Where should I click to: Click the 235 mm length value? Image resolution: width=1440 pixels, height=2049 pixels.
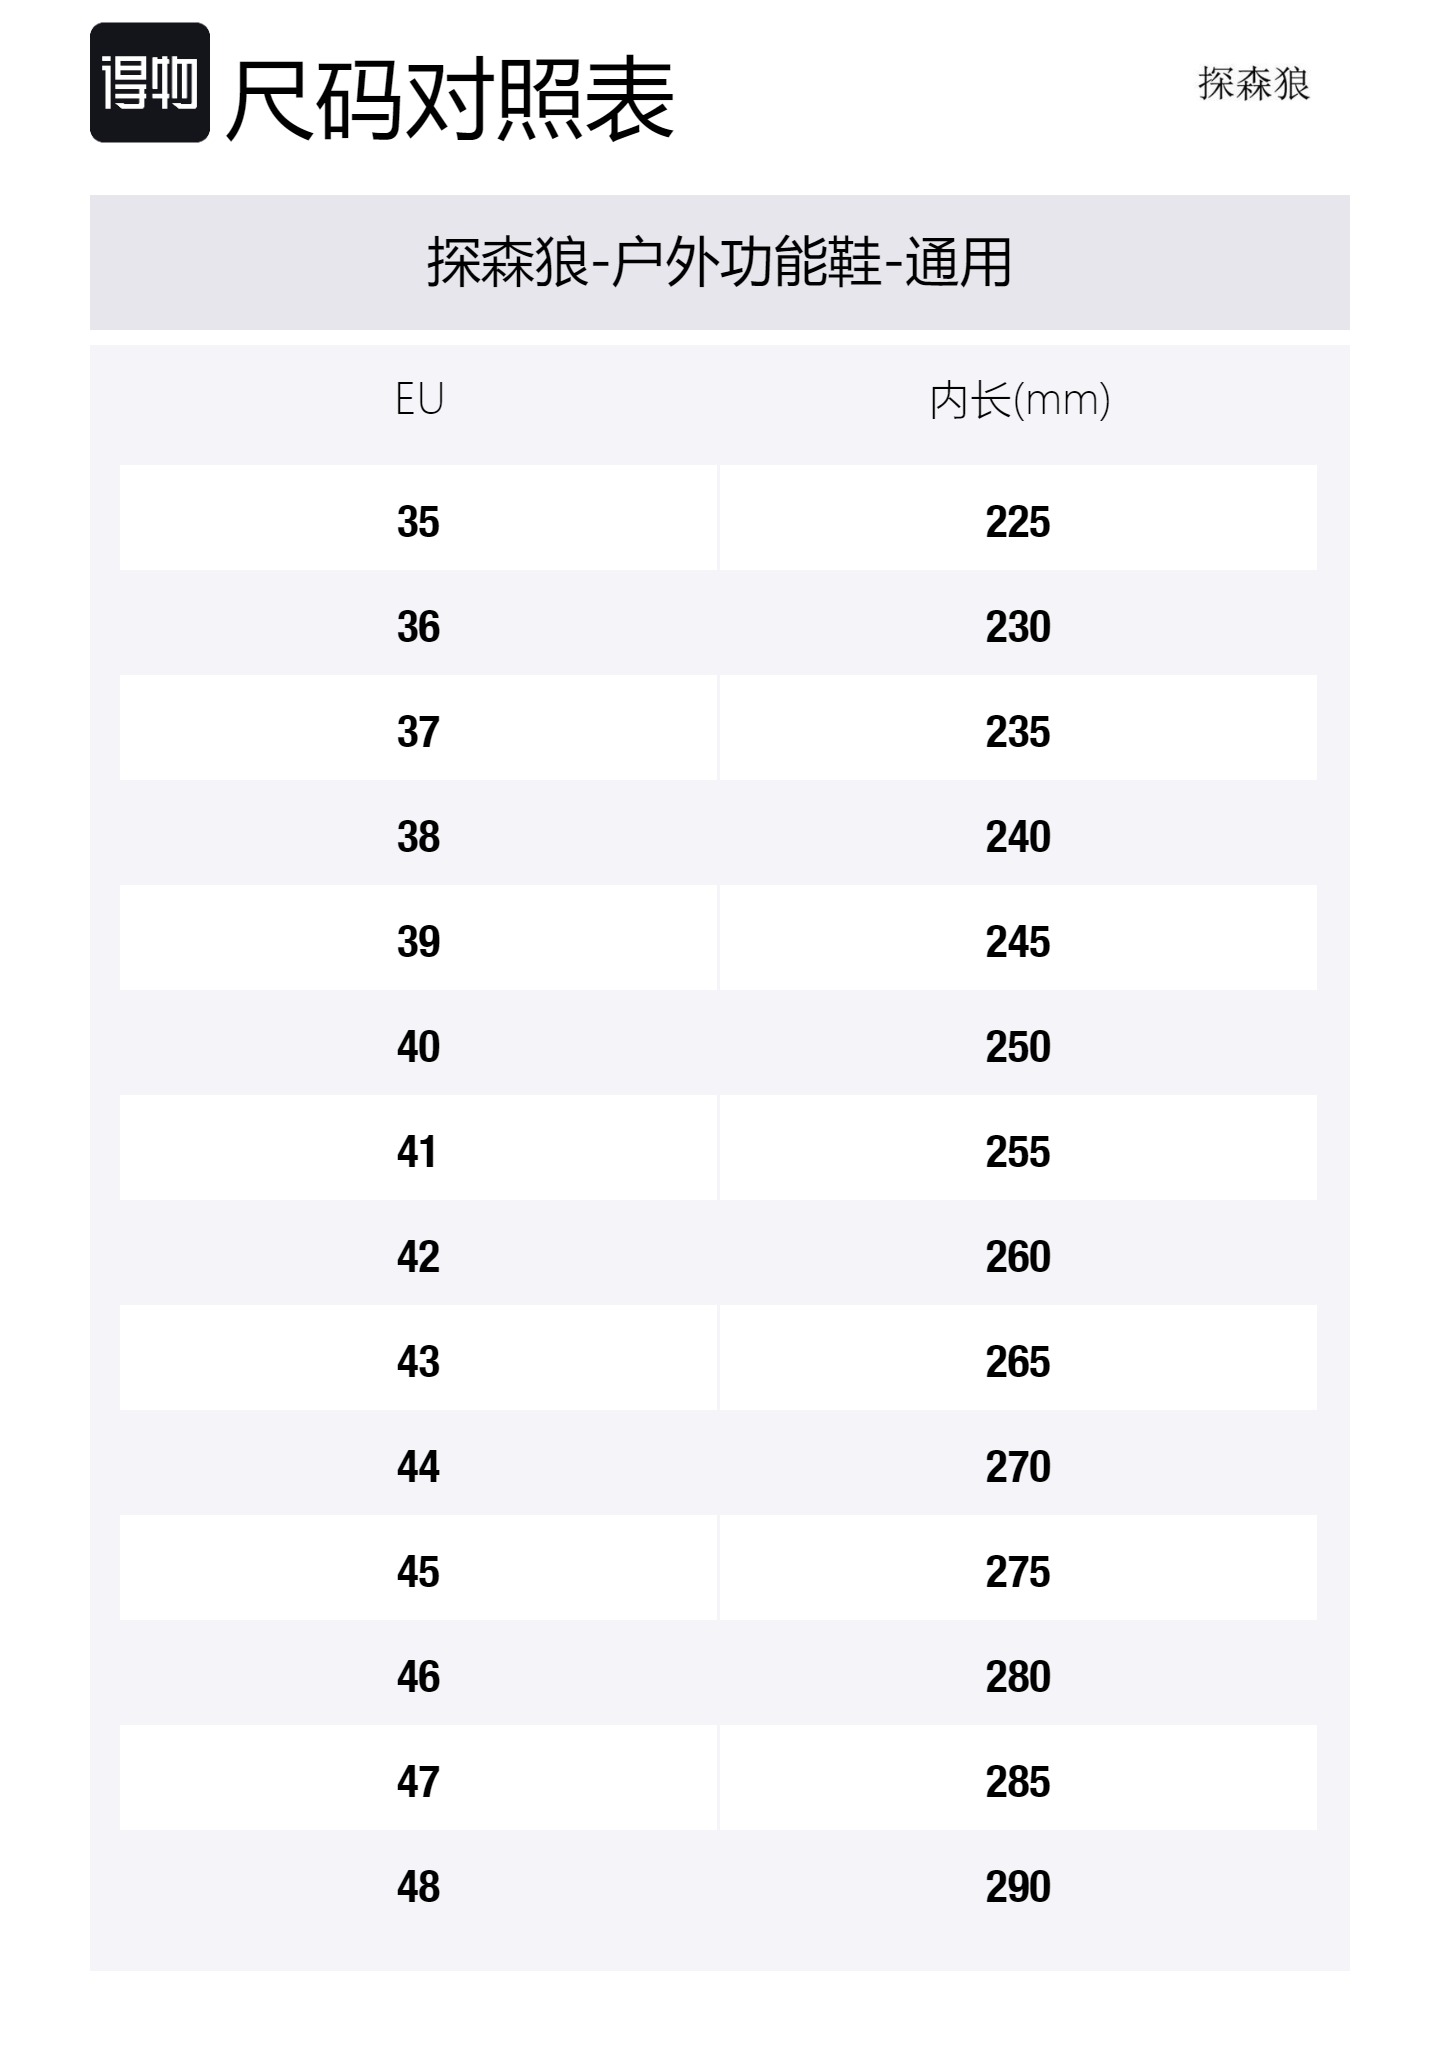1018,732
